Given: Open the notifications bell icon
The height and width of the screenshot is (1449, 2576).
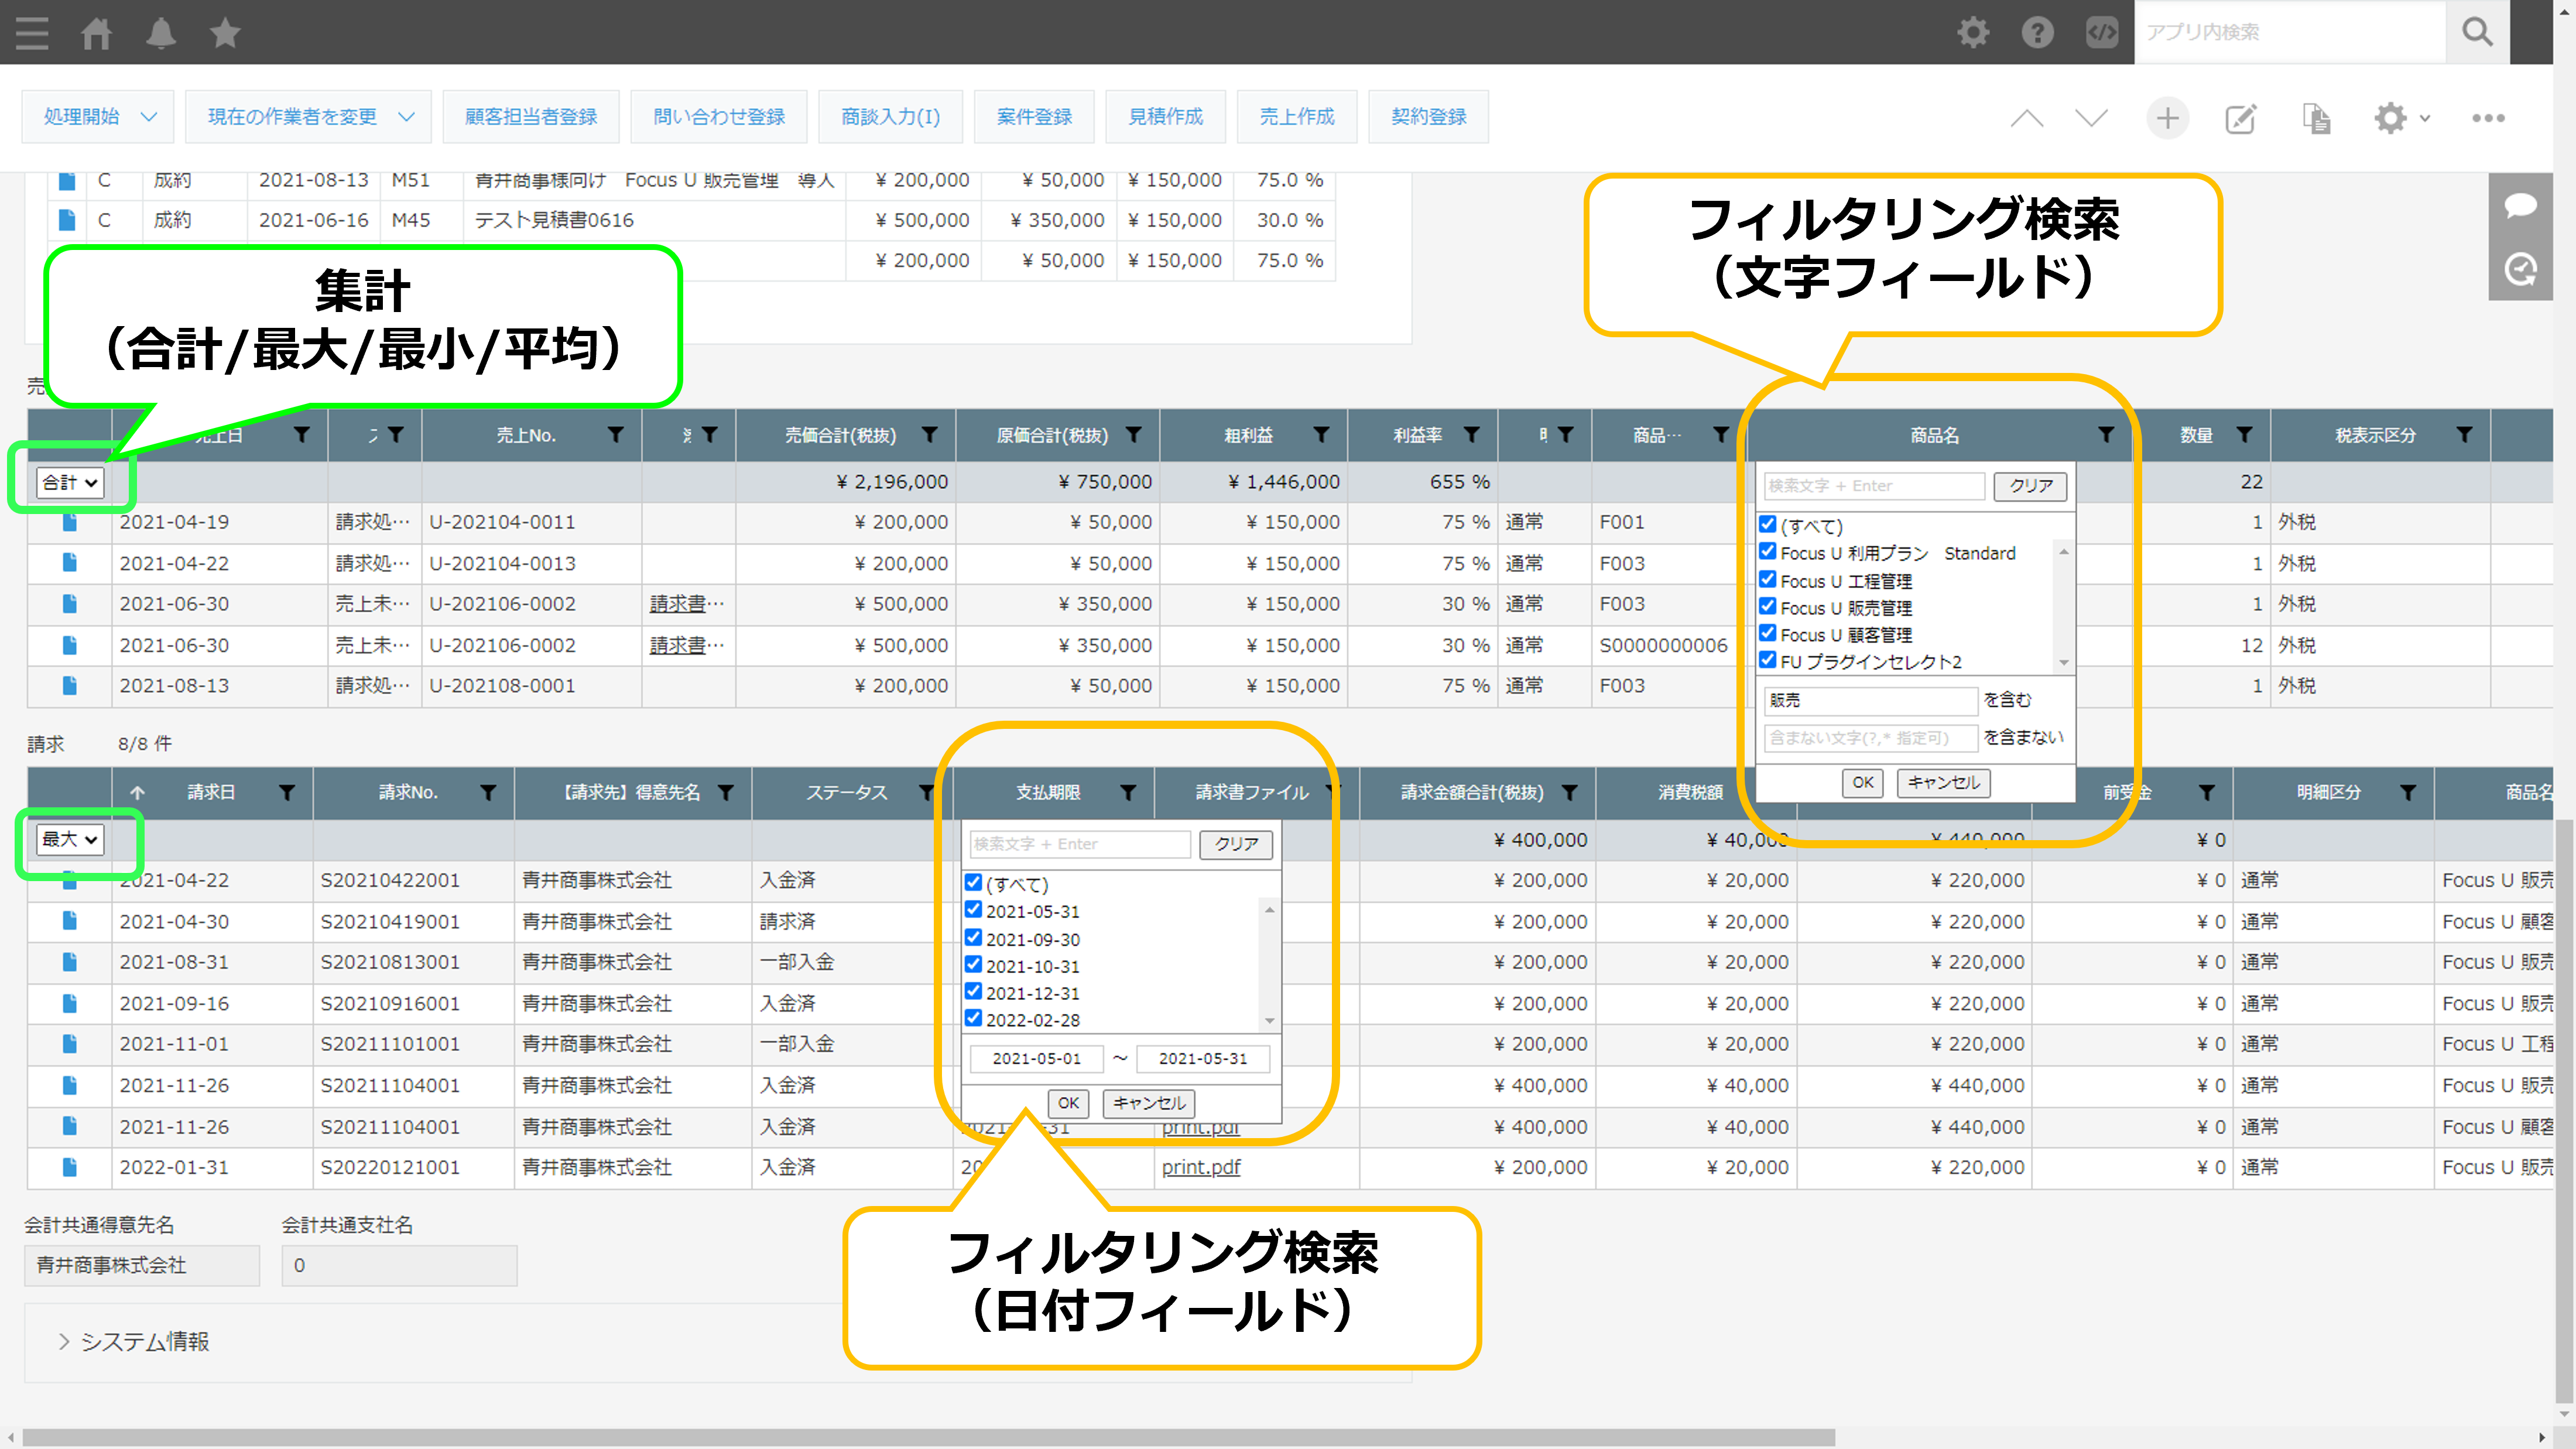Looking at the screenshot, I should pyautogui.click(x=161, y=33).
